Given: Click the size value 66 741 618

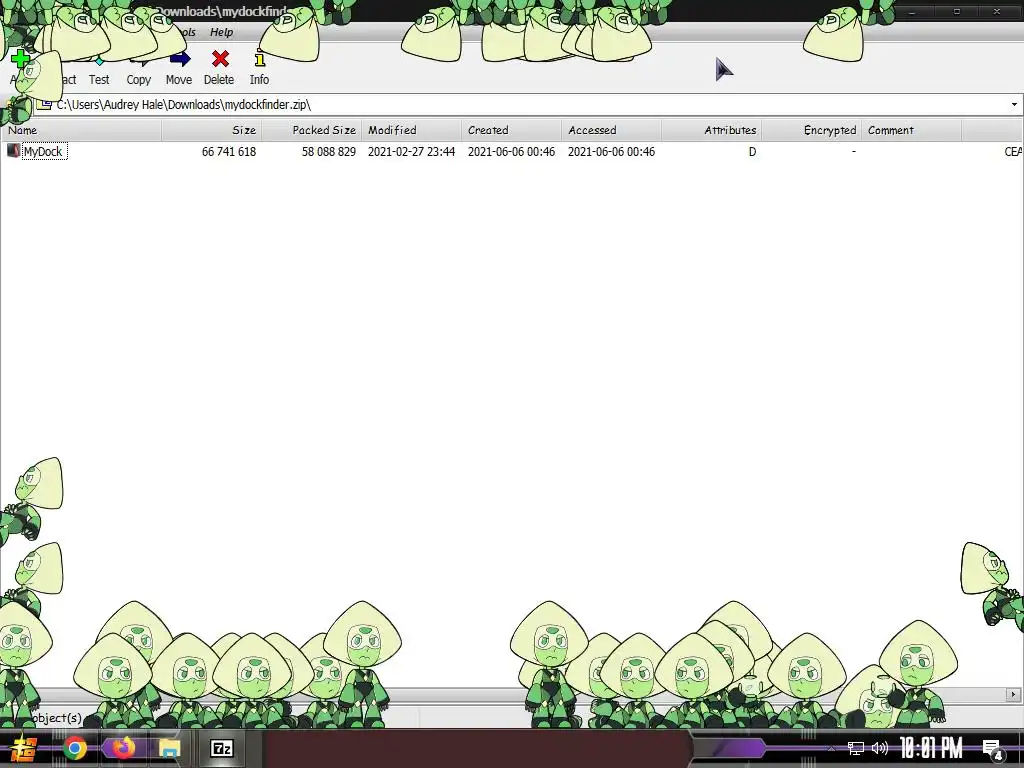Looking at the screenshot, I should pos(229,152).
